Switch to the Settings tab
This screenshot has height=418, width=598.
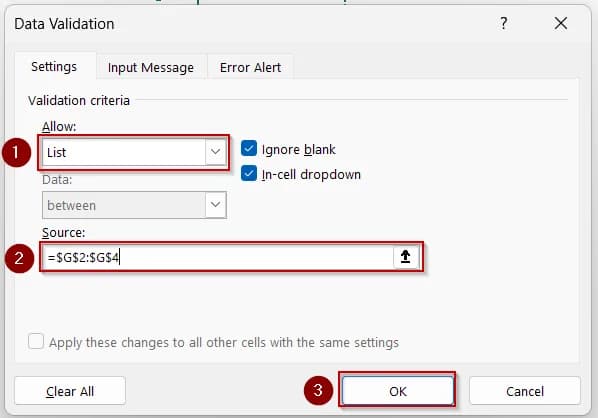tap(54, 67)
